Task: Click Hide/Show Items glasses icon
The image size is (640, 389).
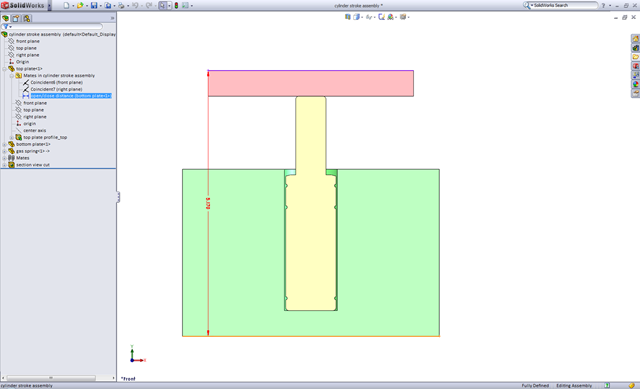Action: [x=369, y=17]
